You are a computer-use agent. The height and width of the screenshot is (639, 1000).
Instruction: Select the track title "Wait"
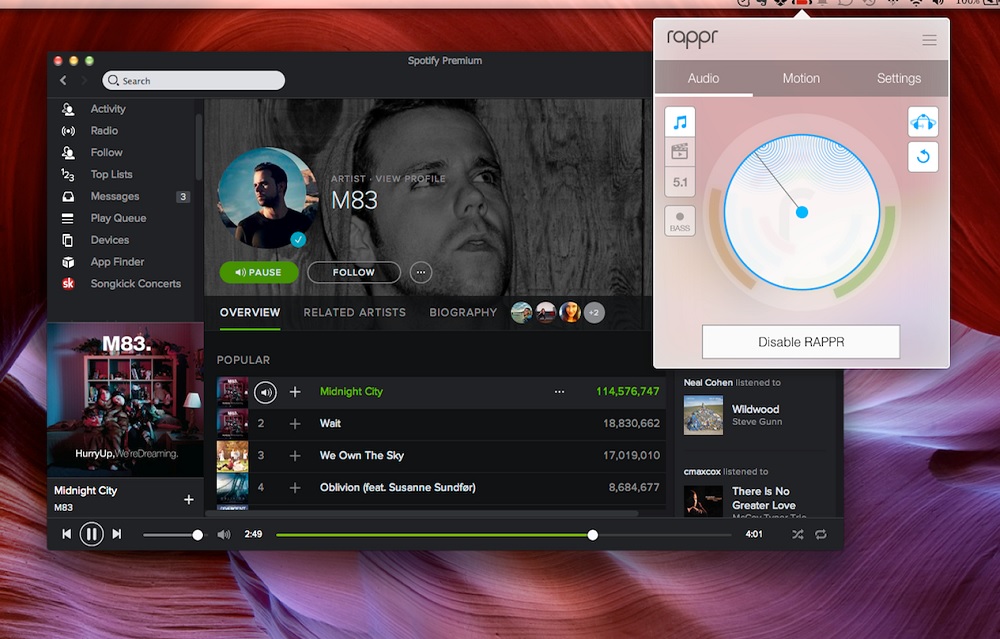click(x=330, y=423)
